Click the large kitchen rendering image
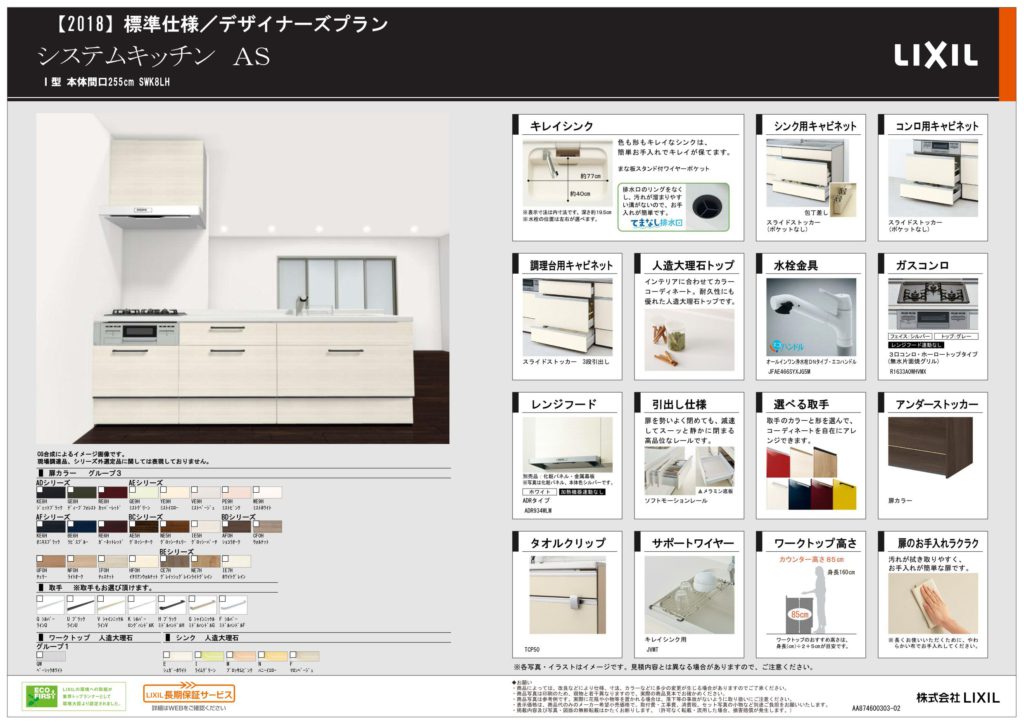 243,278
